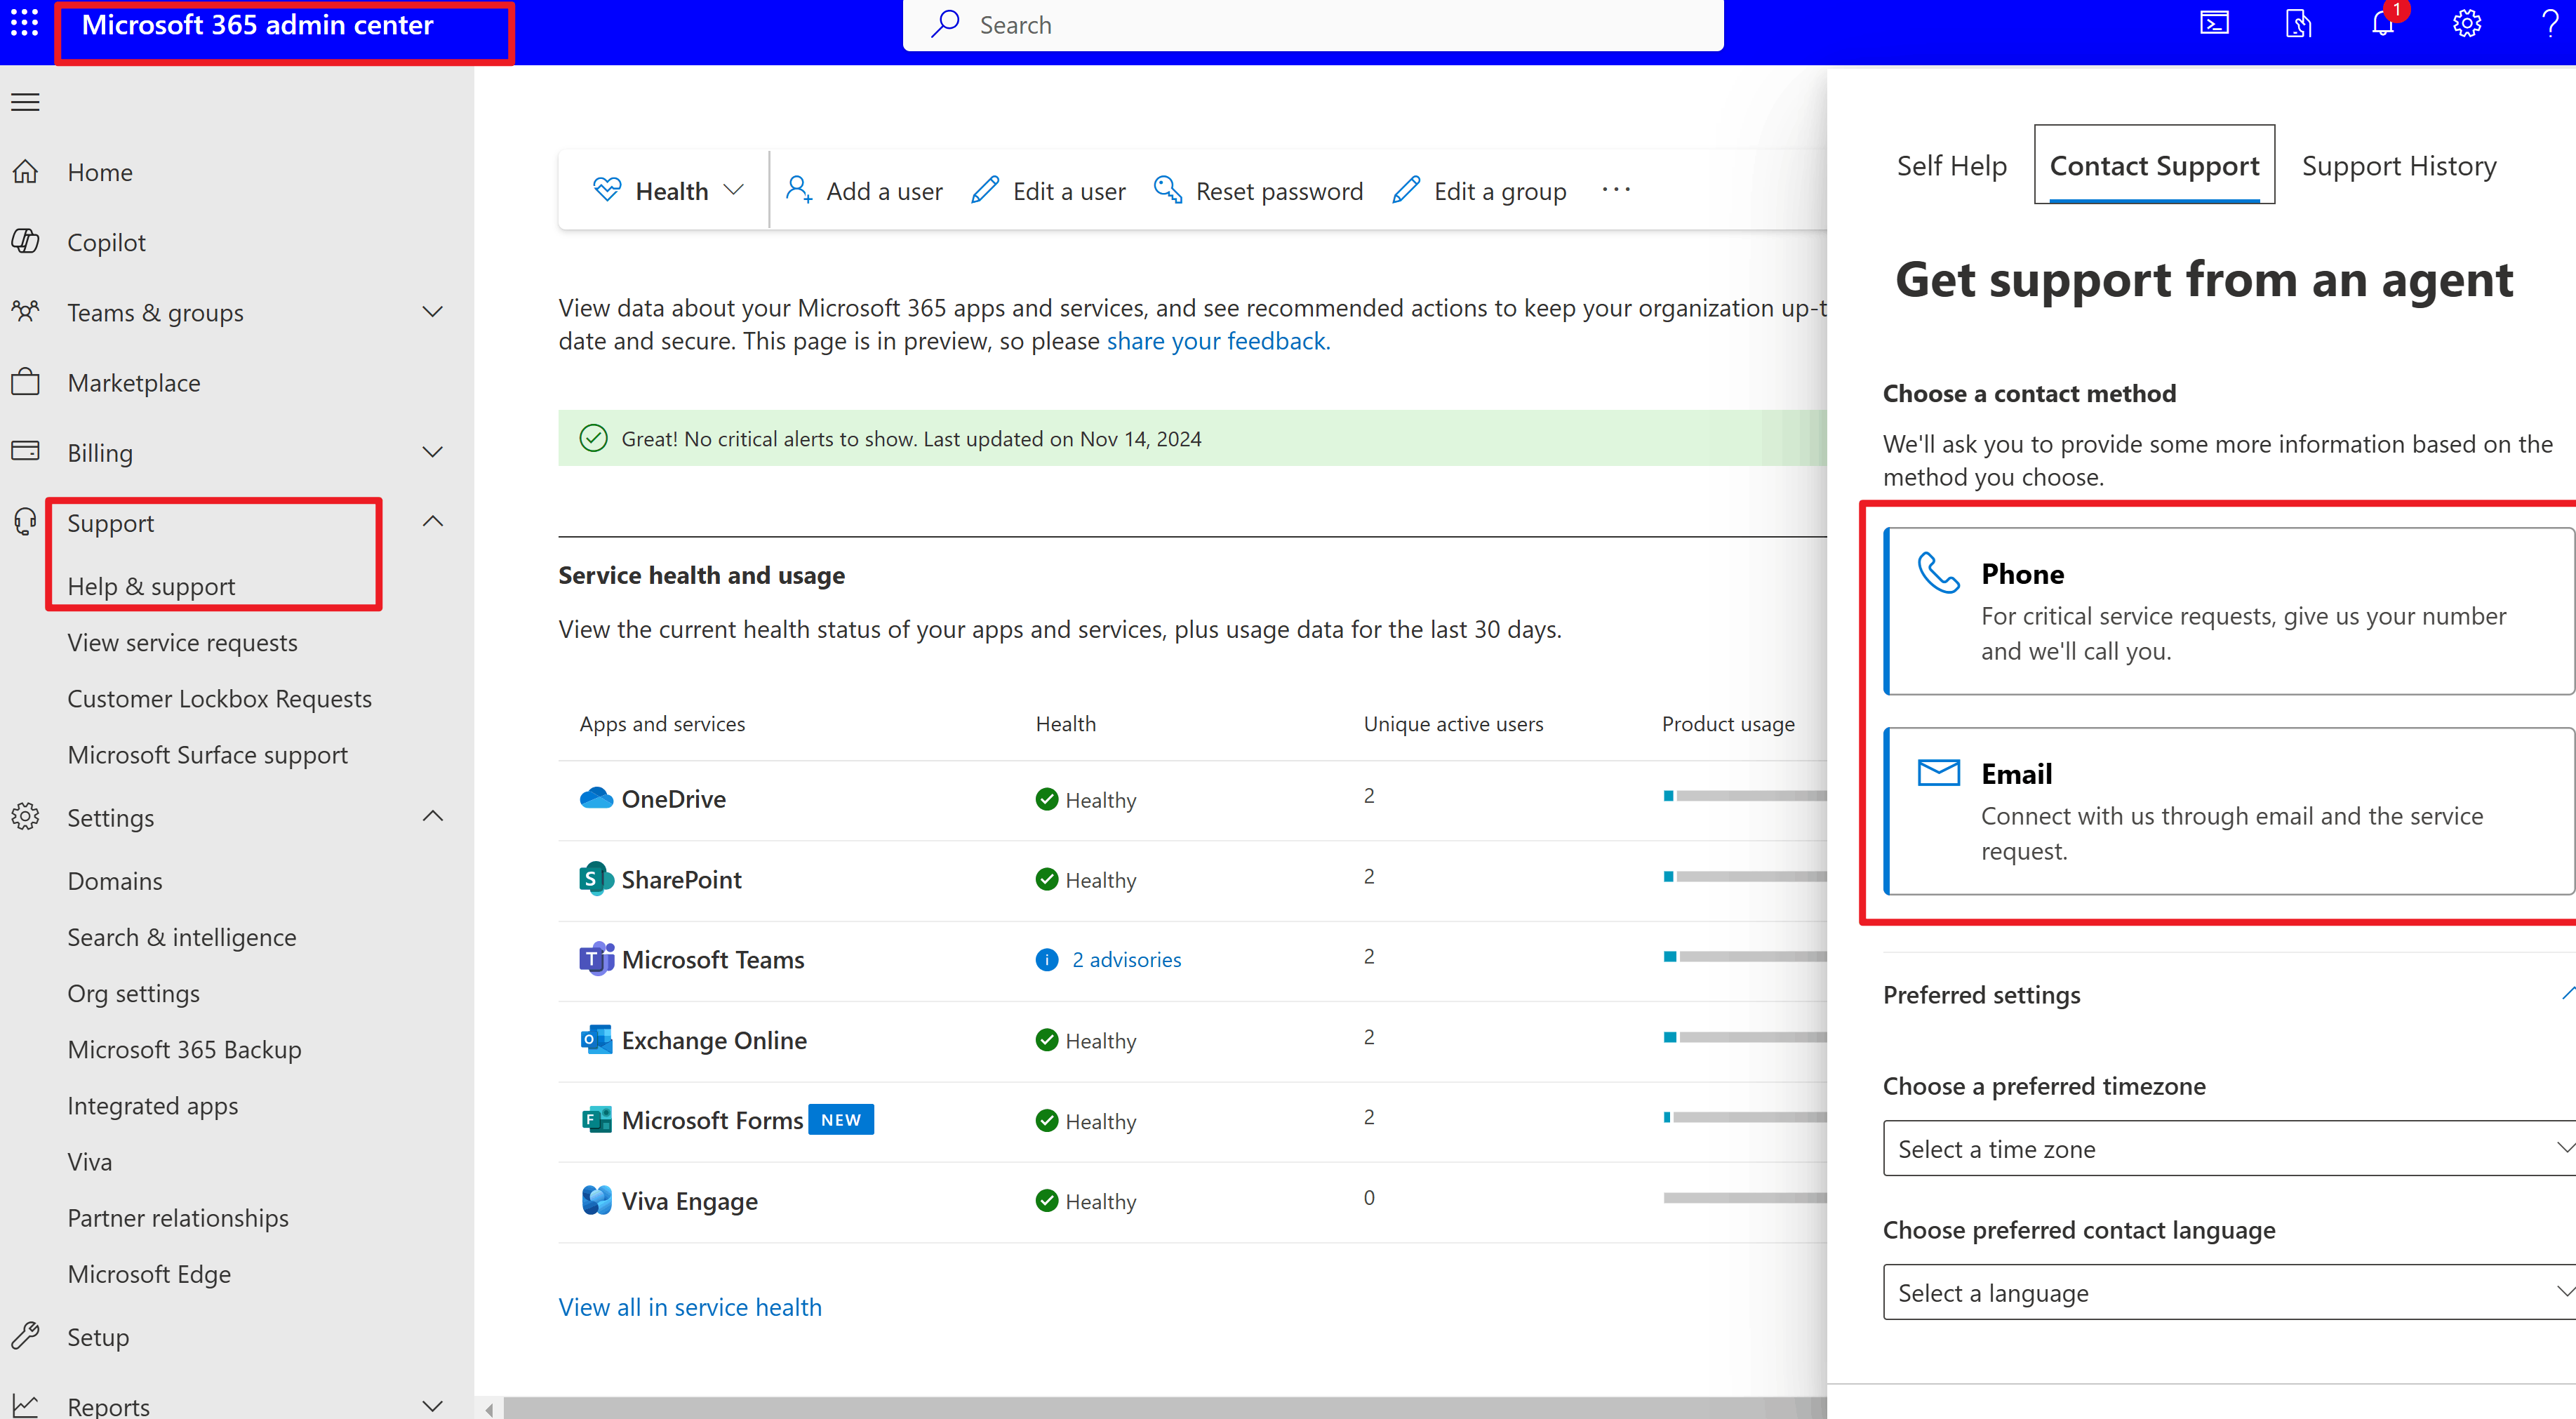Open the Select a time zone dropdown
2576x1419 pixels.
tap(2228, 1149)
